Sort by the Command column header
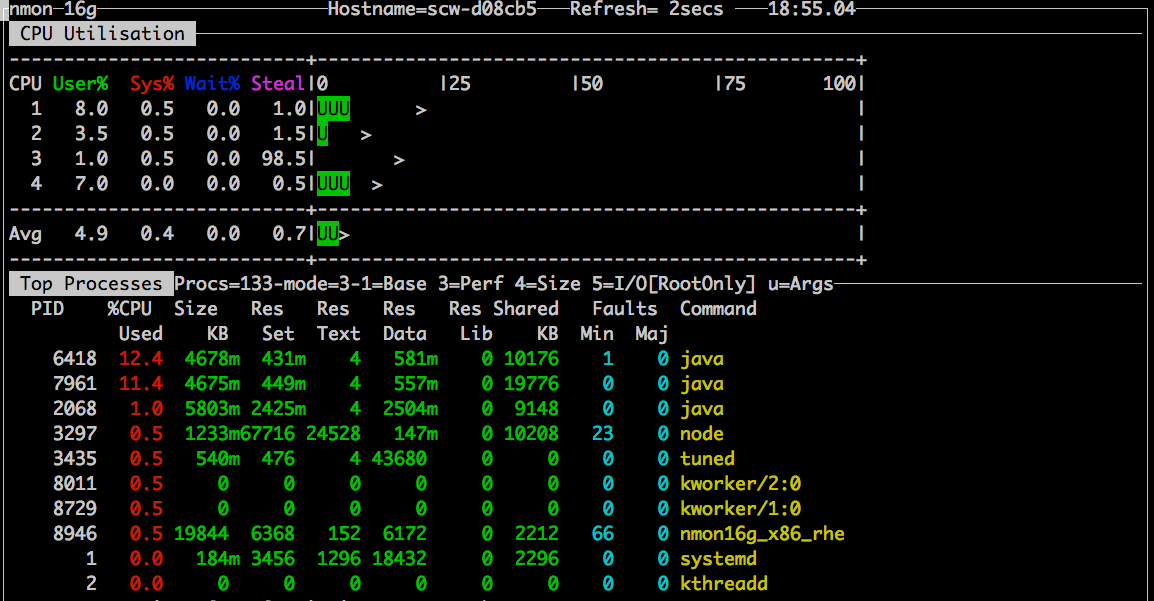1154x601 pixels. (x=718, y=308)
